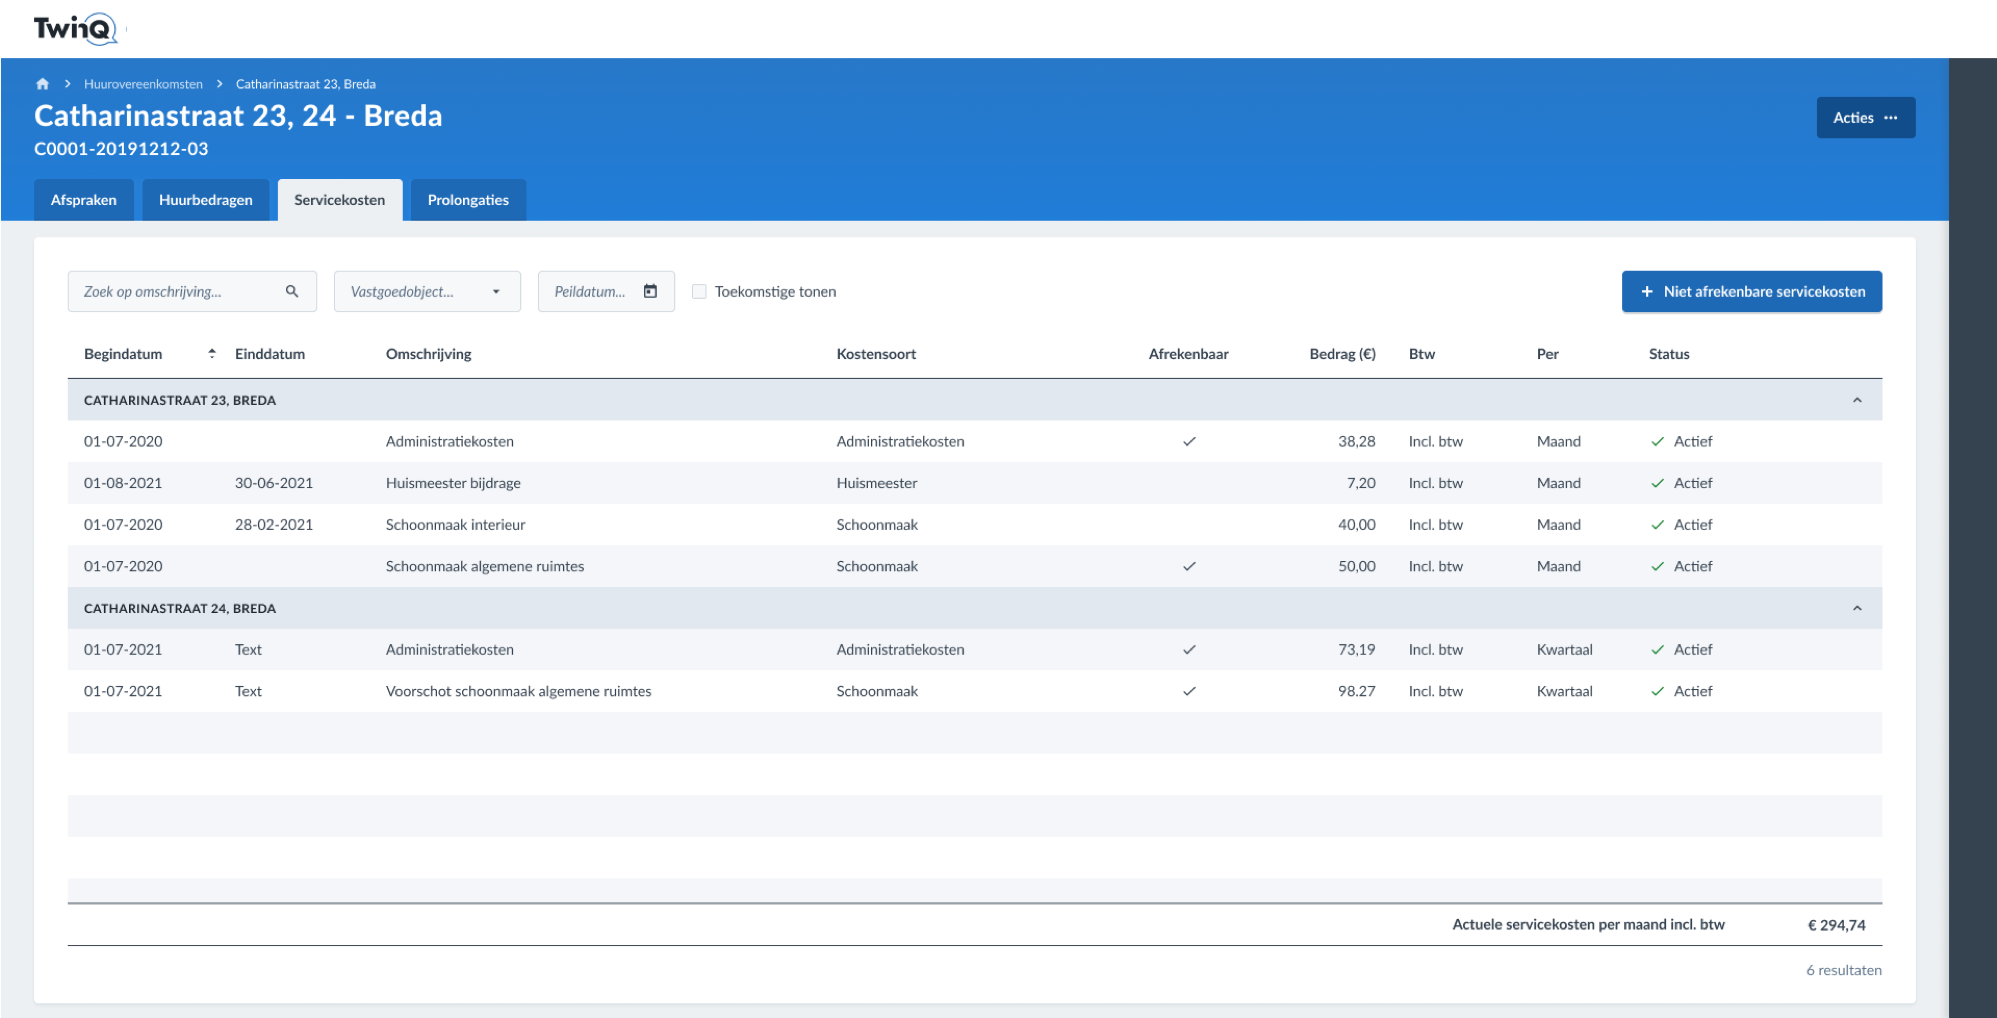Screen dimensions: 1997x1018
Task: Open the Prolongaties tab
Action: click(x=468, y=200)
